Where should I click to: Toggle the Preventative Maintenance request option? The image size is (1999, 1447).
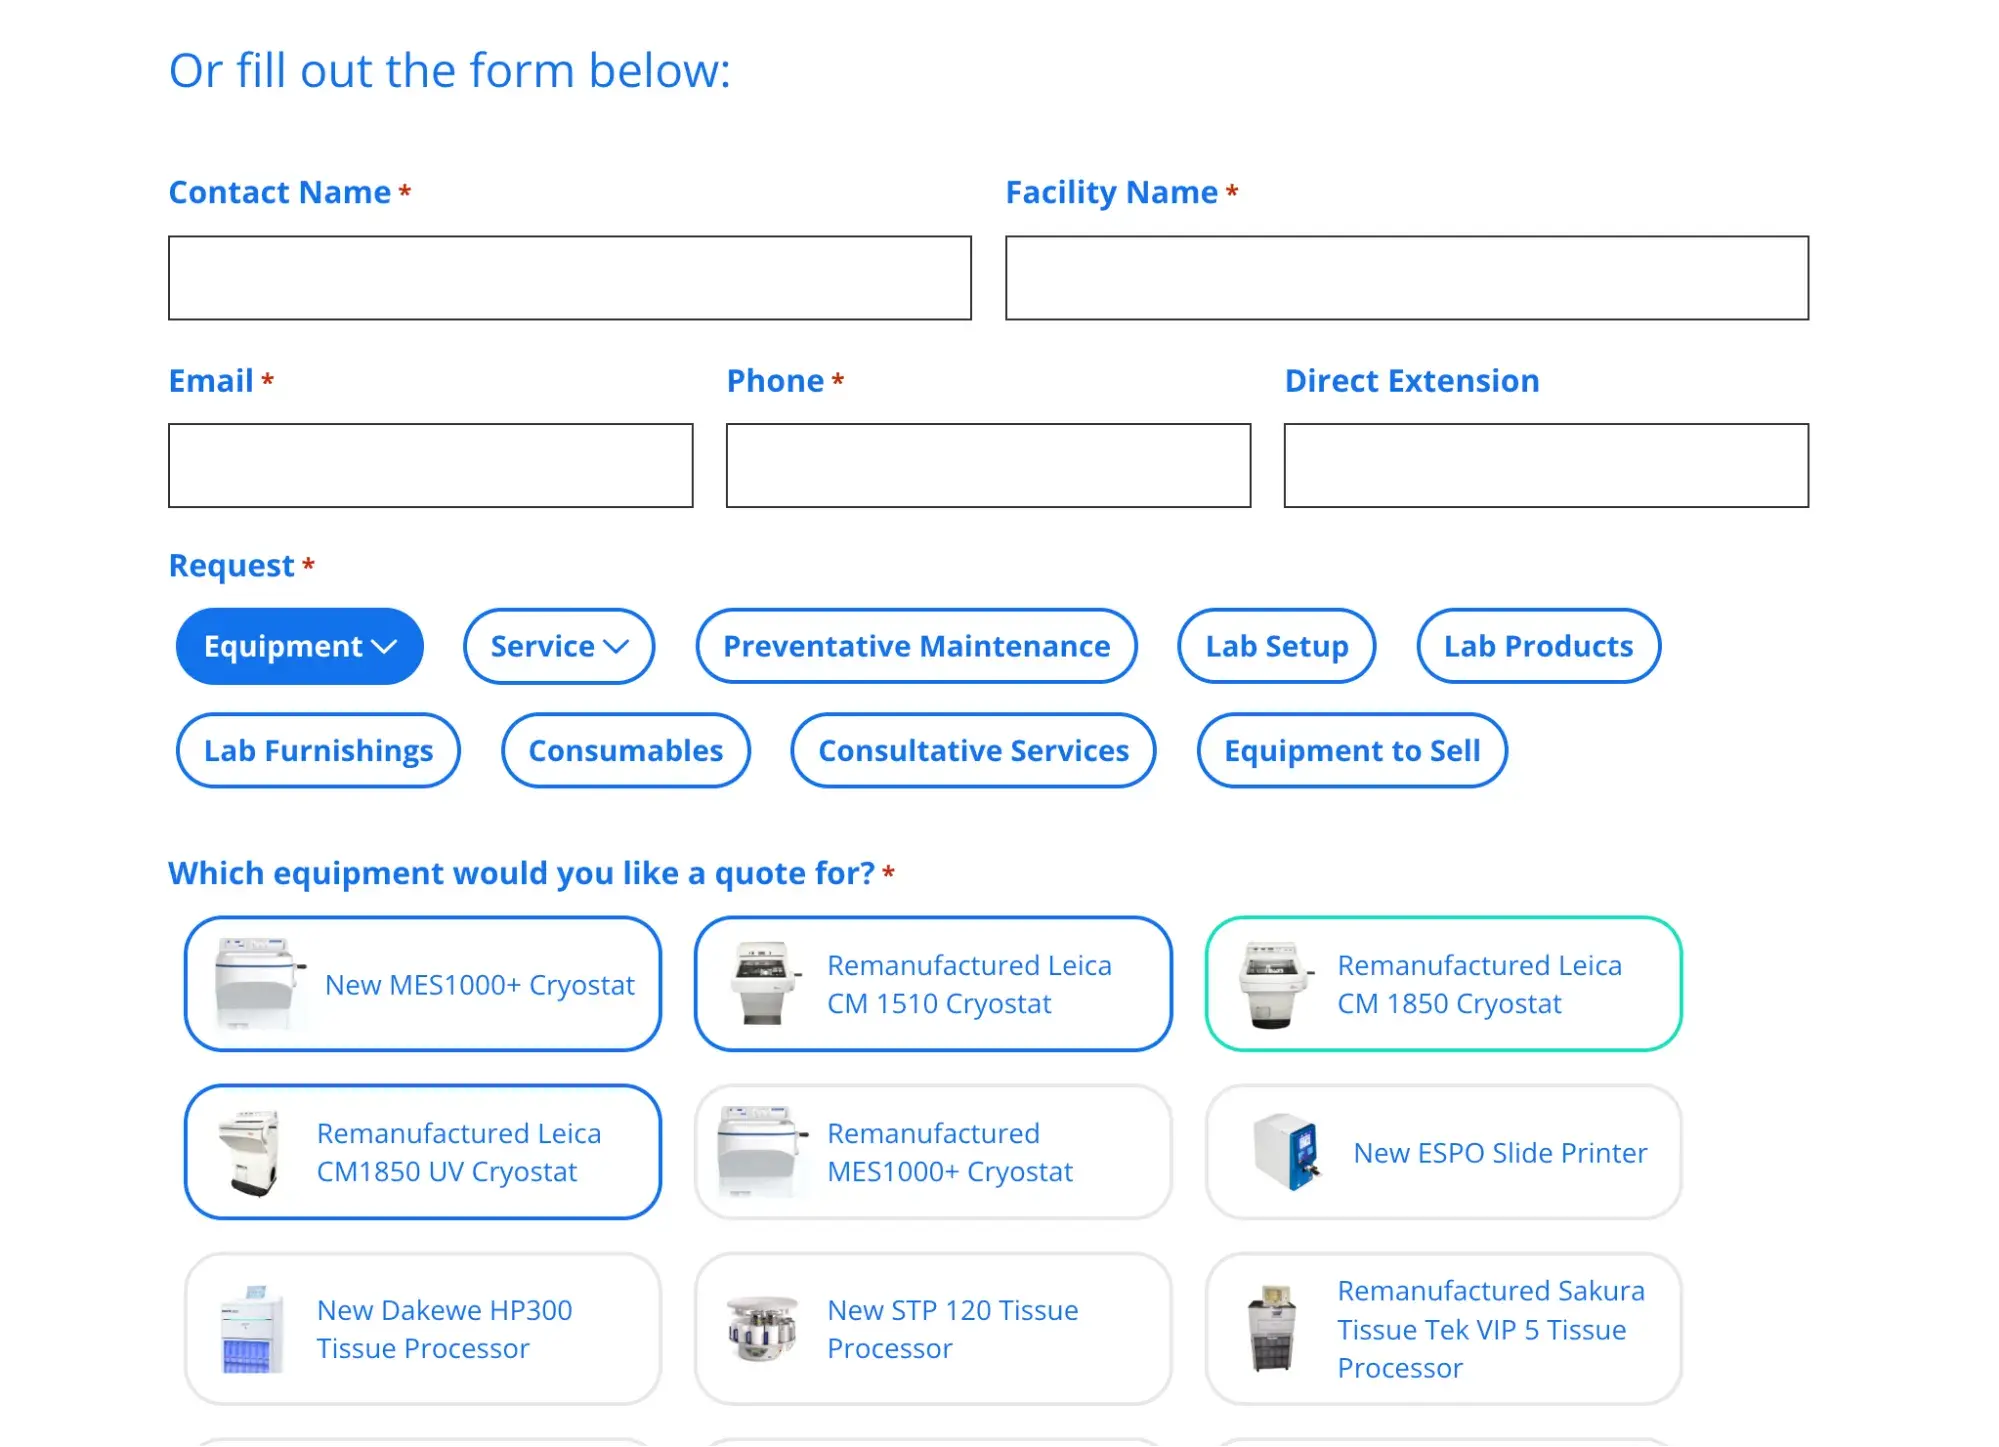pos(916,646)
